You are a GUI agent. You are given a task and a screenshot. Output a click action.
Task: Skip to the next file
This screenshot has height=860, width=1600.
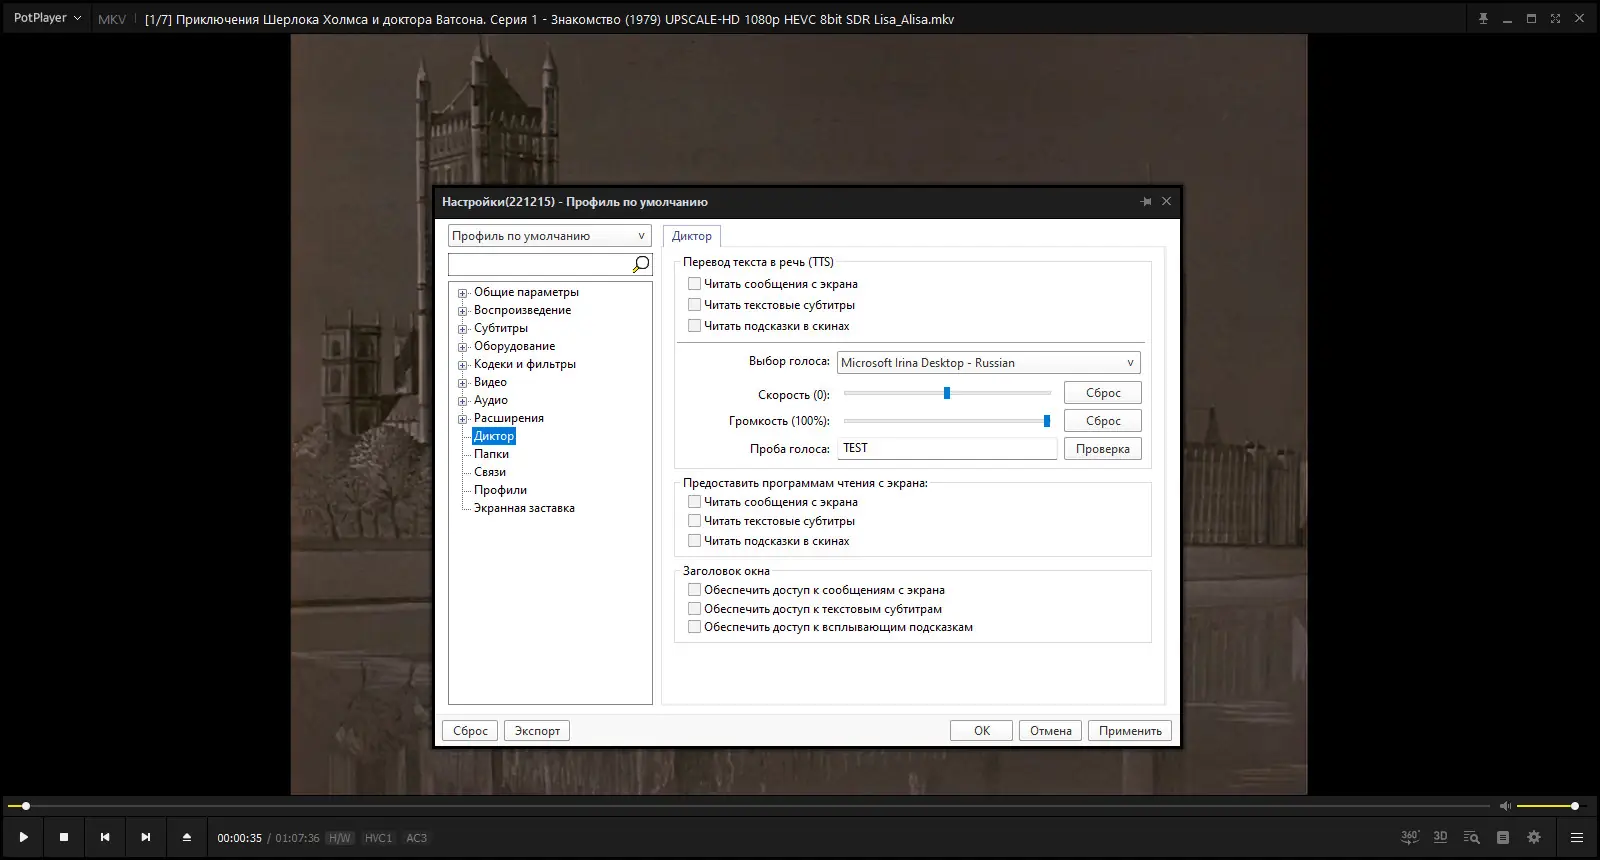pyautogui.click(x=146, y=837)
